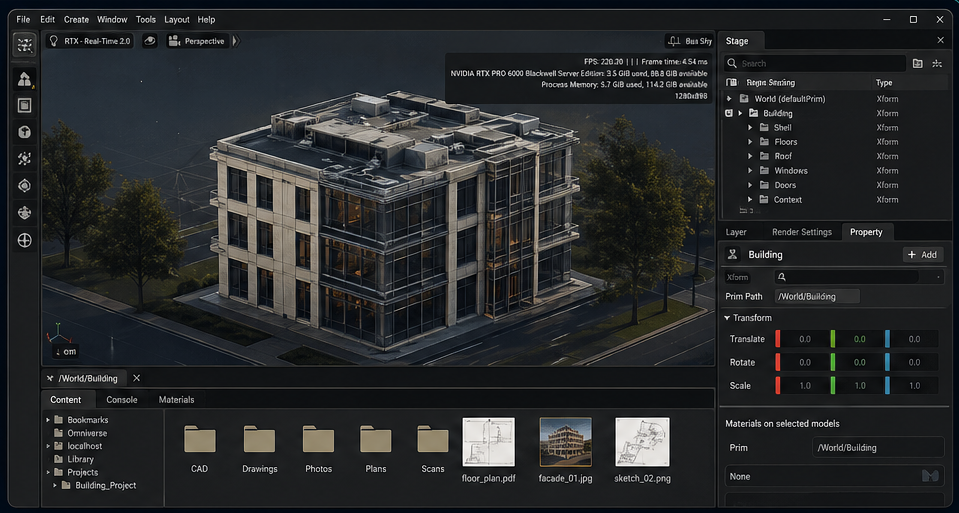Select the facade_01.jpg thumbnail
959x513 pixels.
click(565, 442)
